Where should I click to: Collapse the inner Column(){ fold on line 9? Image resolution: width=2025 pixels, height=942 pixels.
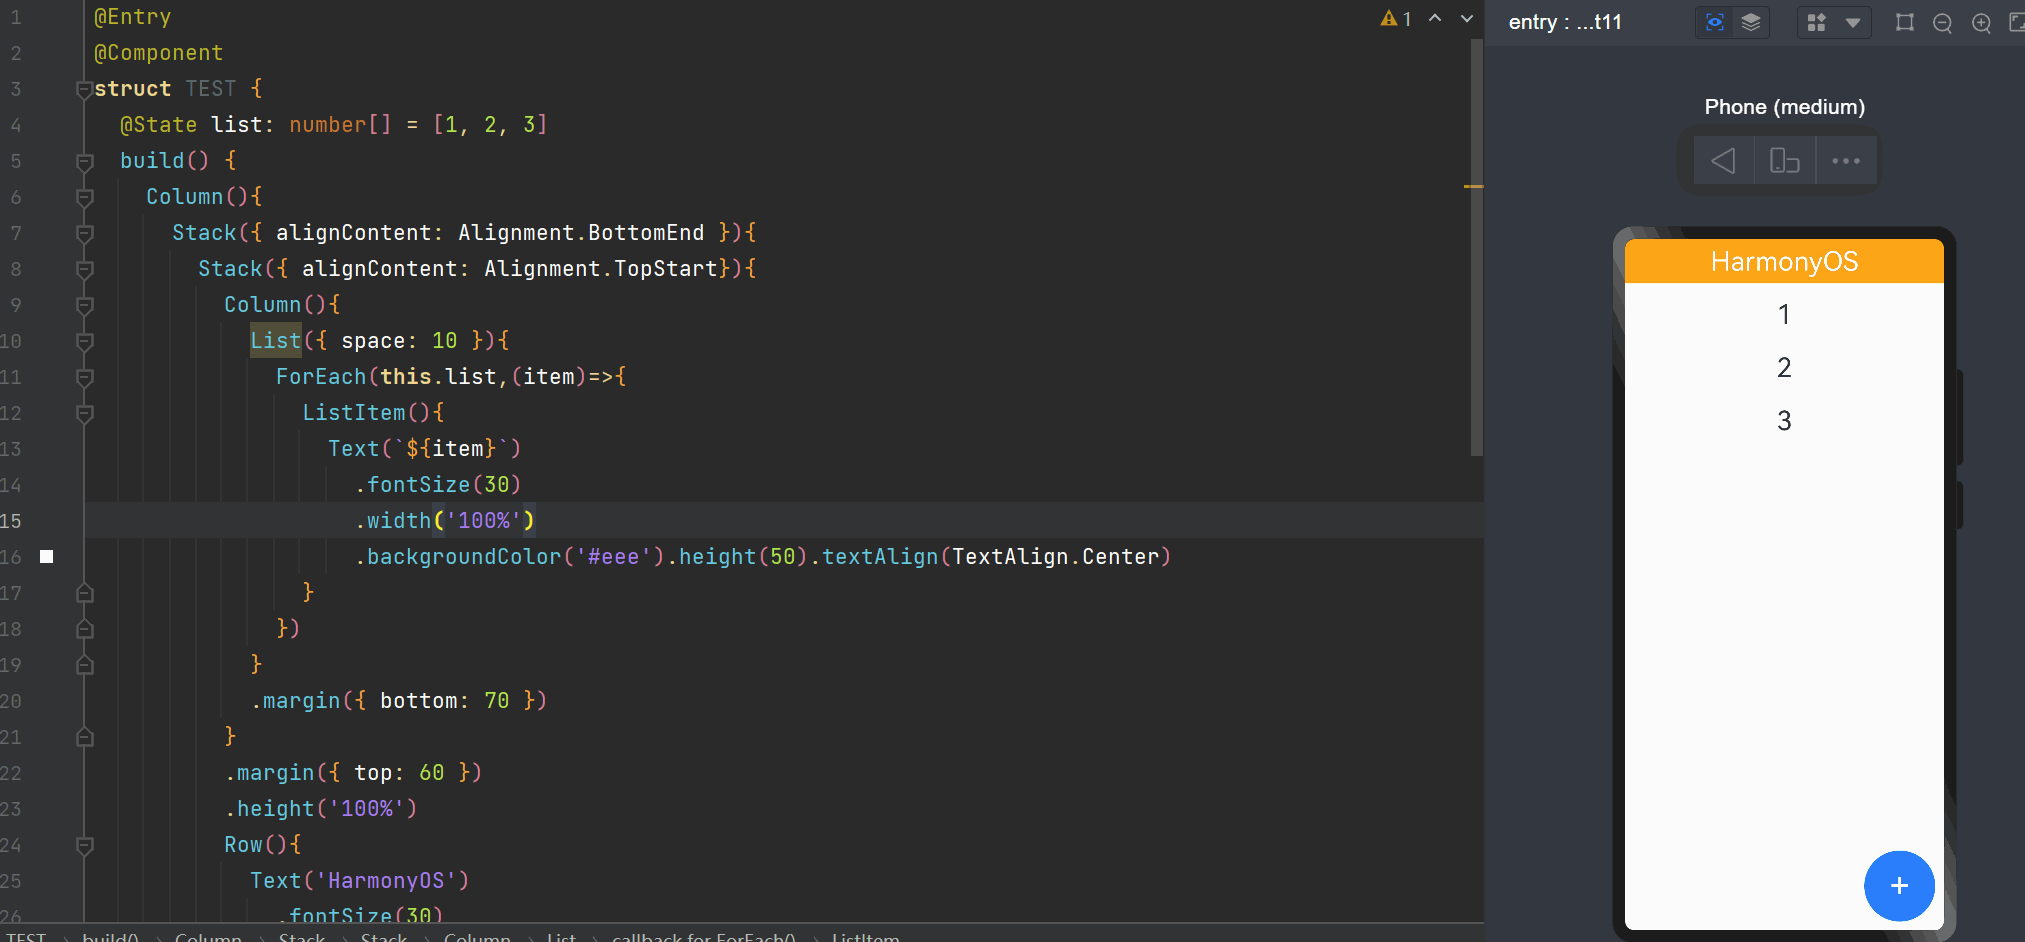click(84, 305)
